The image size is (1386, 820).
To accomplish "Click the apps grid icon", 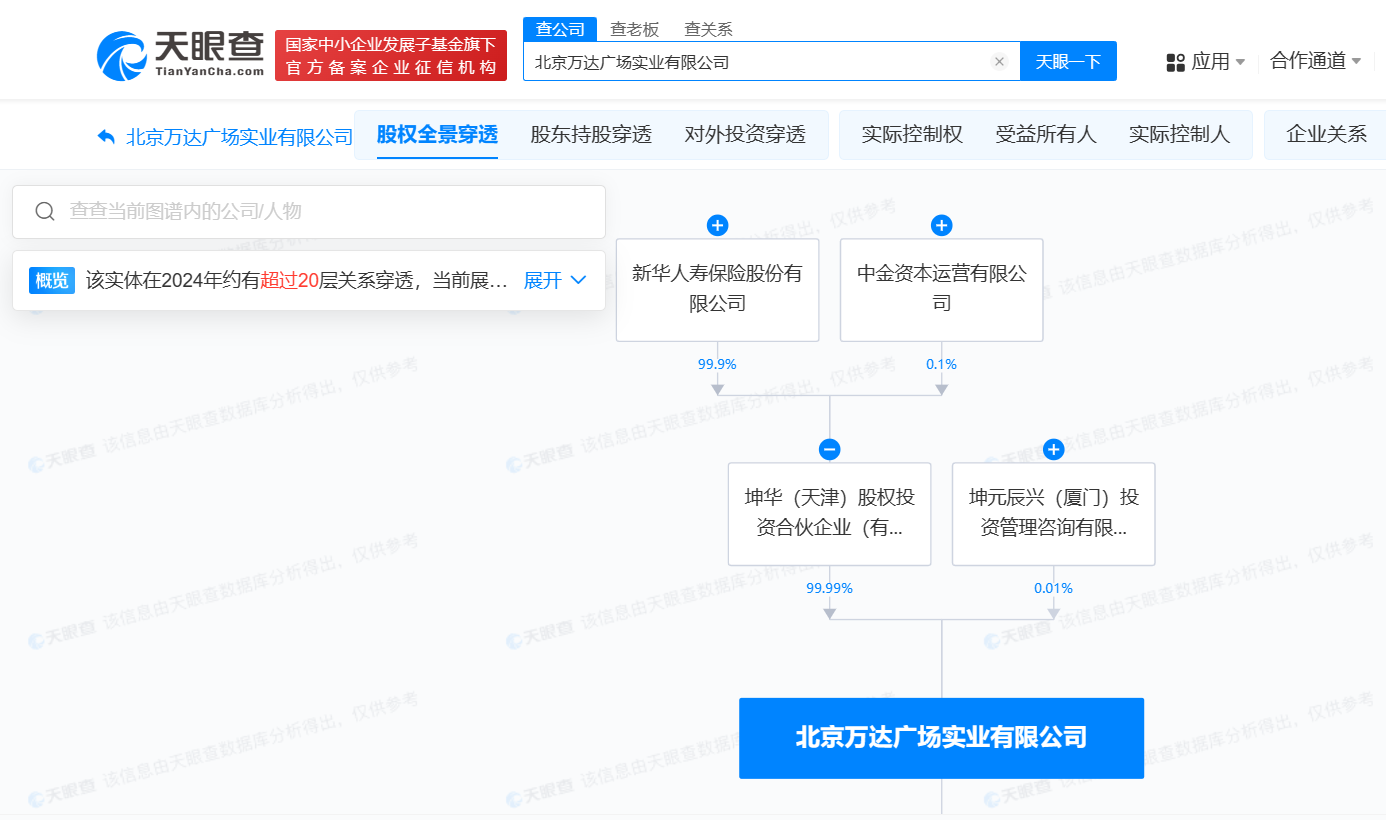I will [x=1175, y=62].
